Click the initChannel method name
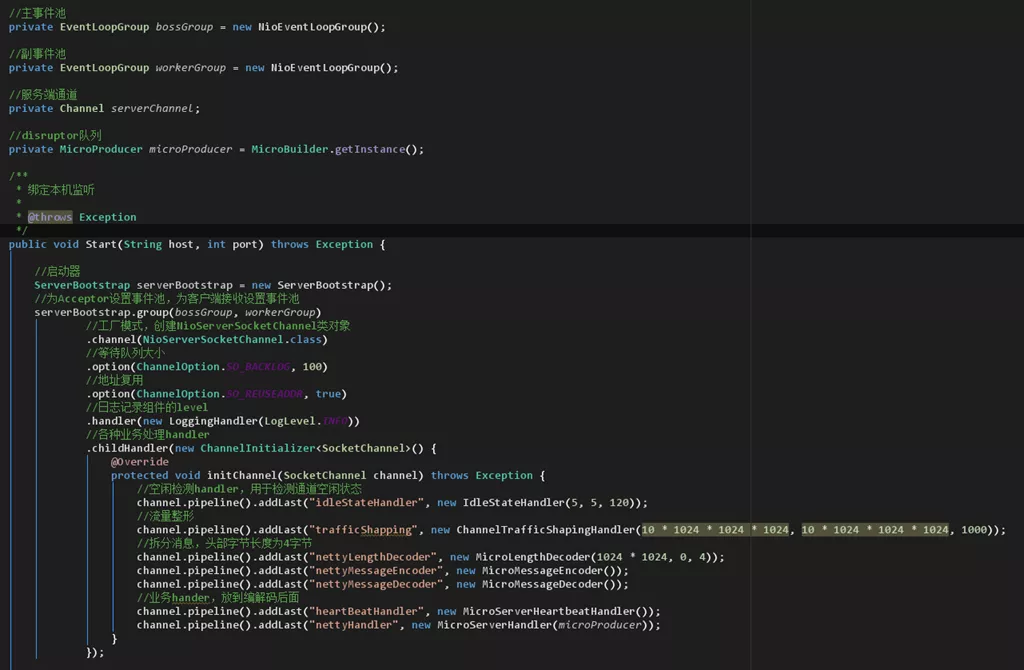The width and height of the screenshot is (1024, 670). pyautogui.click(x=242, y=475)
